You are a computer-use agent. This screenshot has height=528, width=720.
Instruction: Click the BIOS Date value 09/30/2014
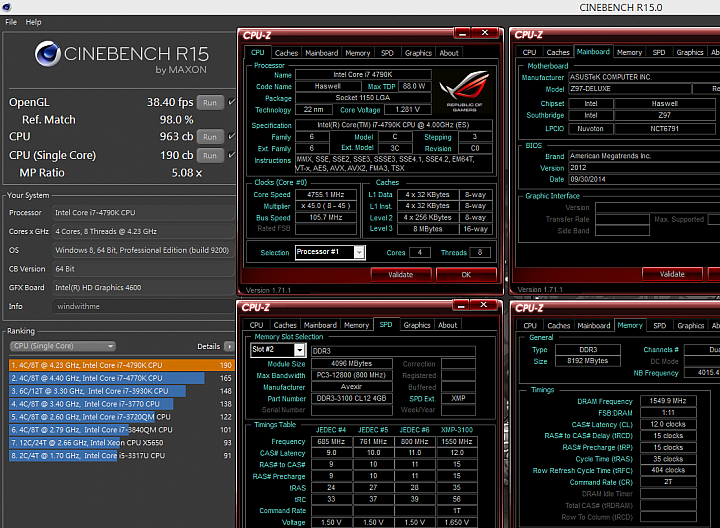(644, 179)
